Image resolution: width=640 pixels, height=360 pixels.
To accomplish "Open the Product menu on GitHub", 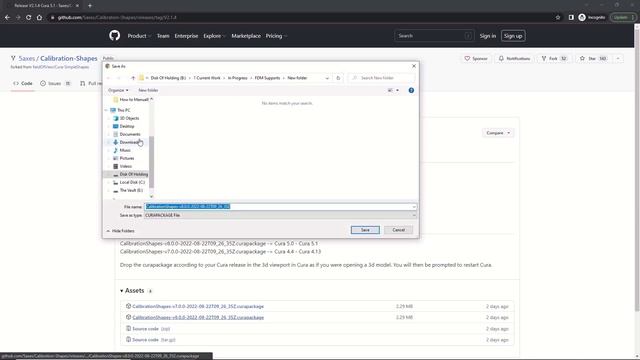I will tap(139, 36).
